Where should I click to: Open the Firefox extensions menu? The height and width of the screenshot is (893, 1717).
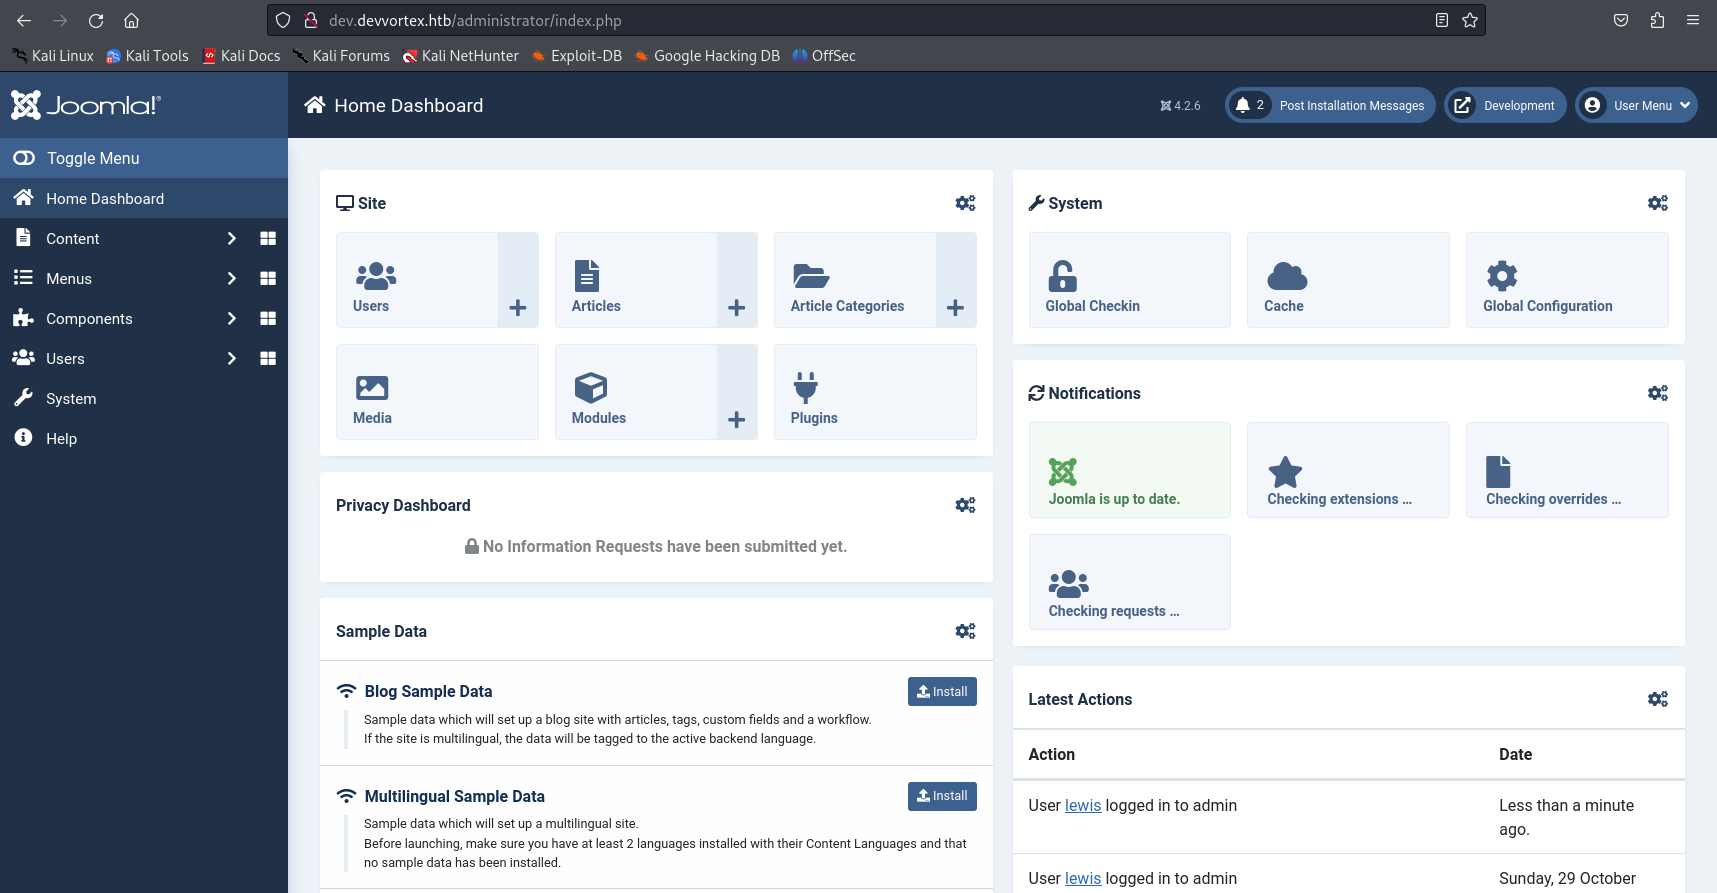tap(1657, 20)
